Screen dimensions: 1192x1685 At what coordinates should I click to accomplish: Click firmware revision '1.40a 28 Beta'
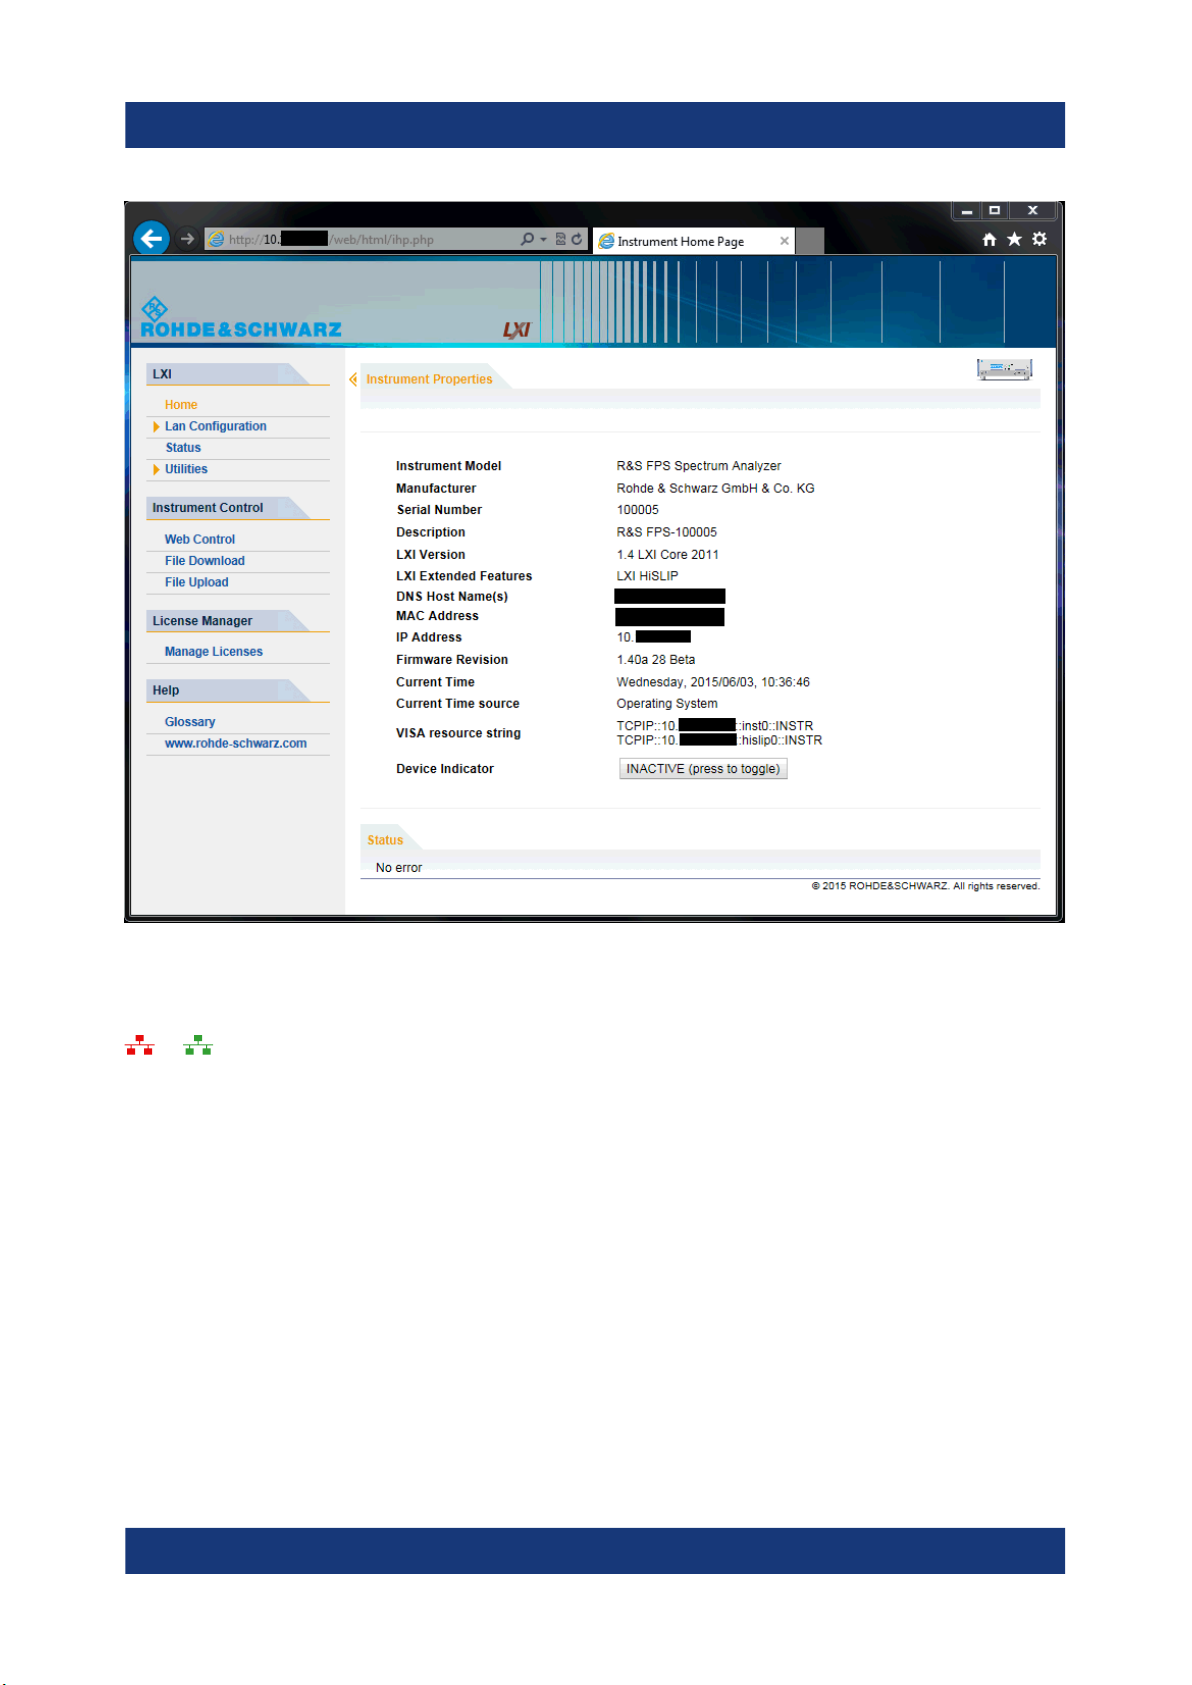point(656,660)
